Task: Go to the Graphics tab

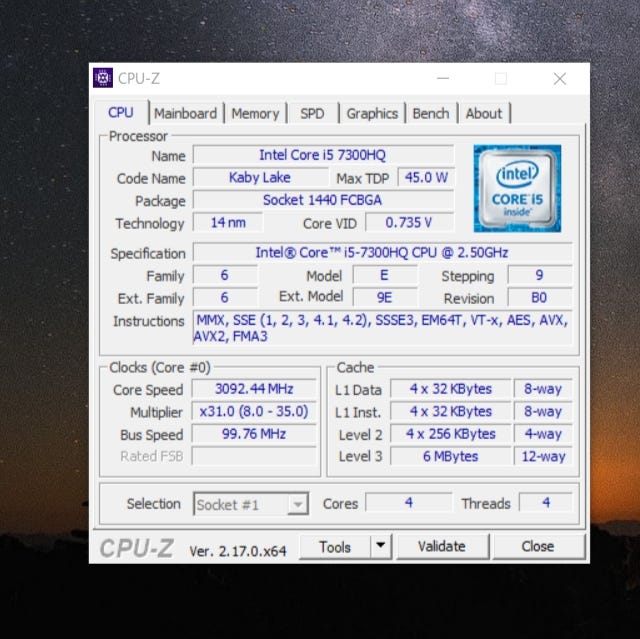Action: 372,114
